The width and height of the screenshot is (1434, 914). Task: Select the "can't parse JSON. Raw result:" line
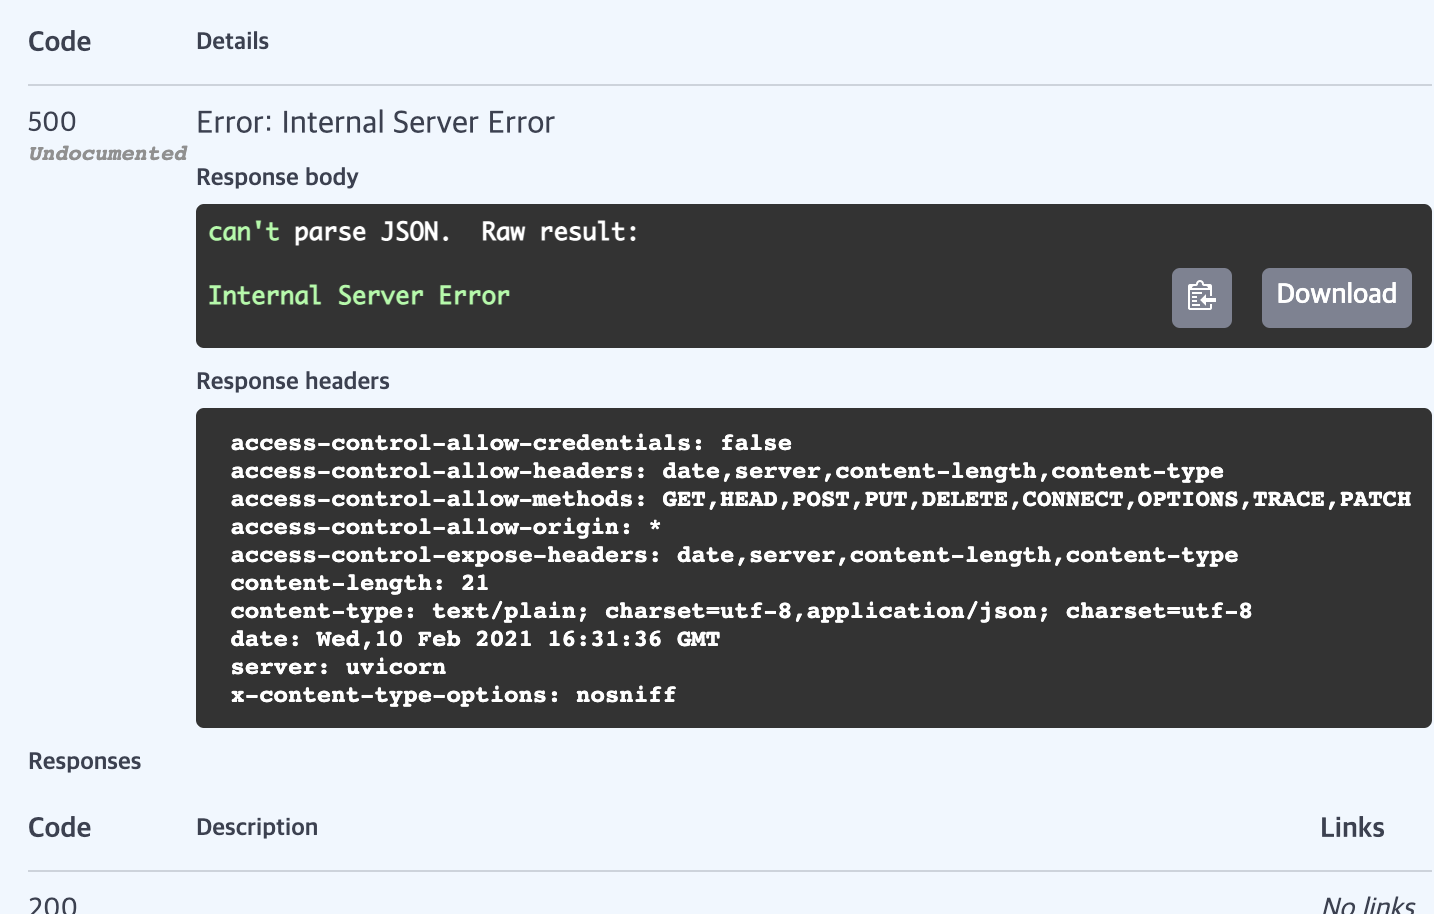[423, 232]
